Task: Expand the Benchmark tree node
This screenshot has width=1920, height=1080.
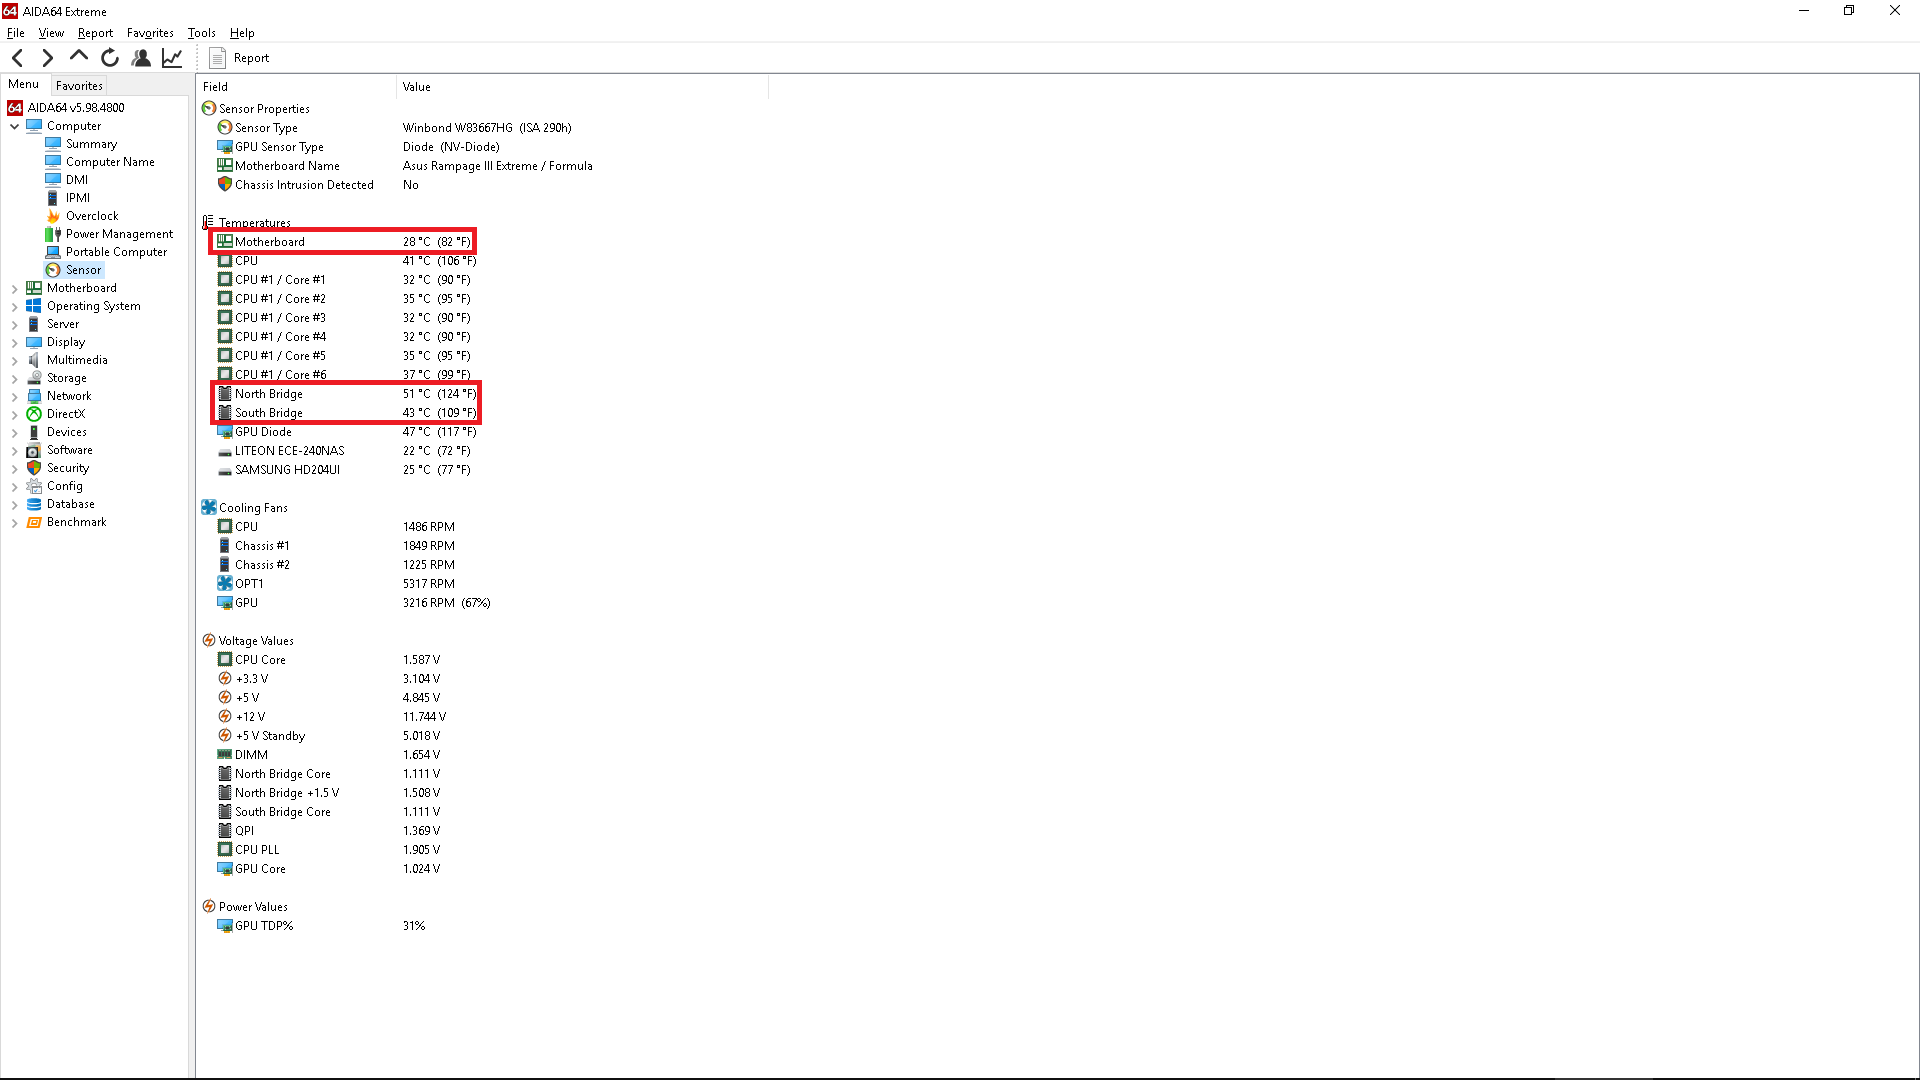Action: (x=15, y=522)
